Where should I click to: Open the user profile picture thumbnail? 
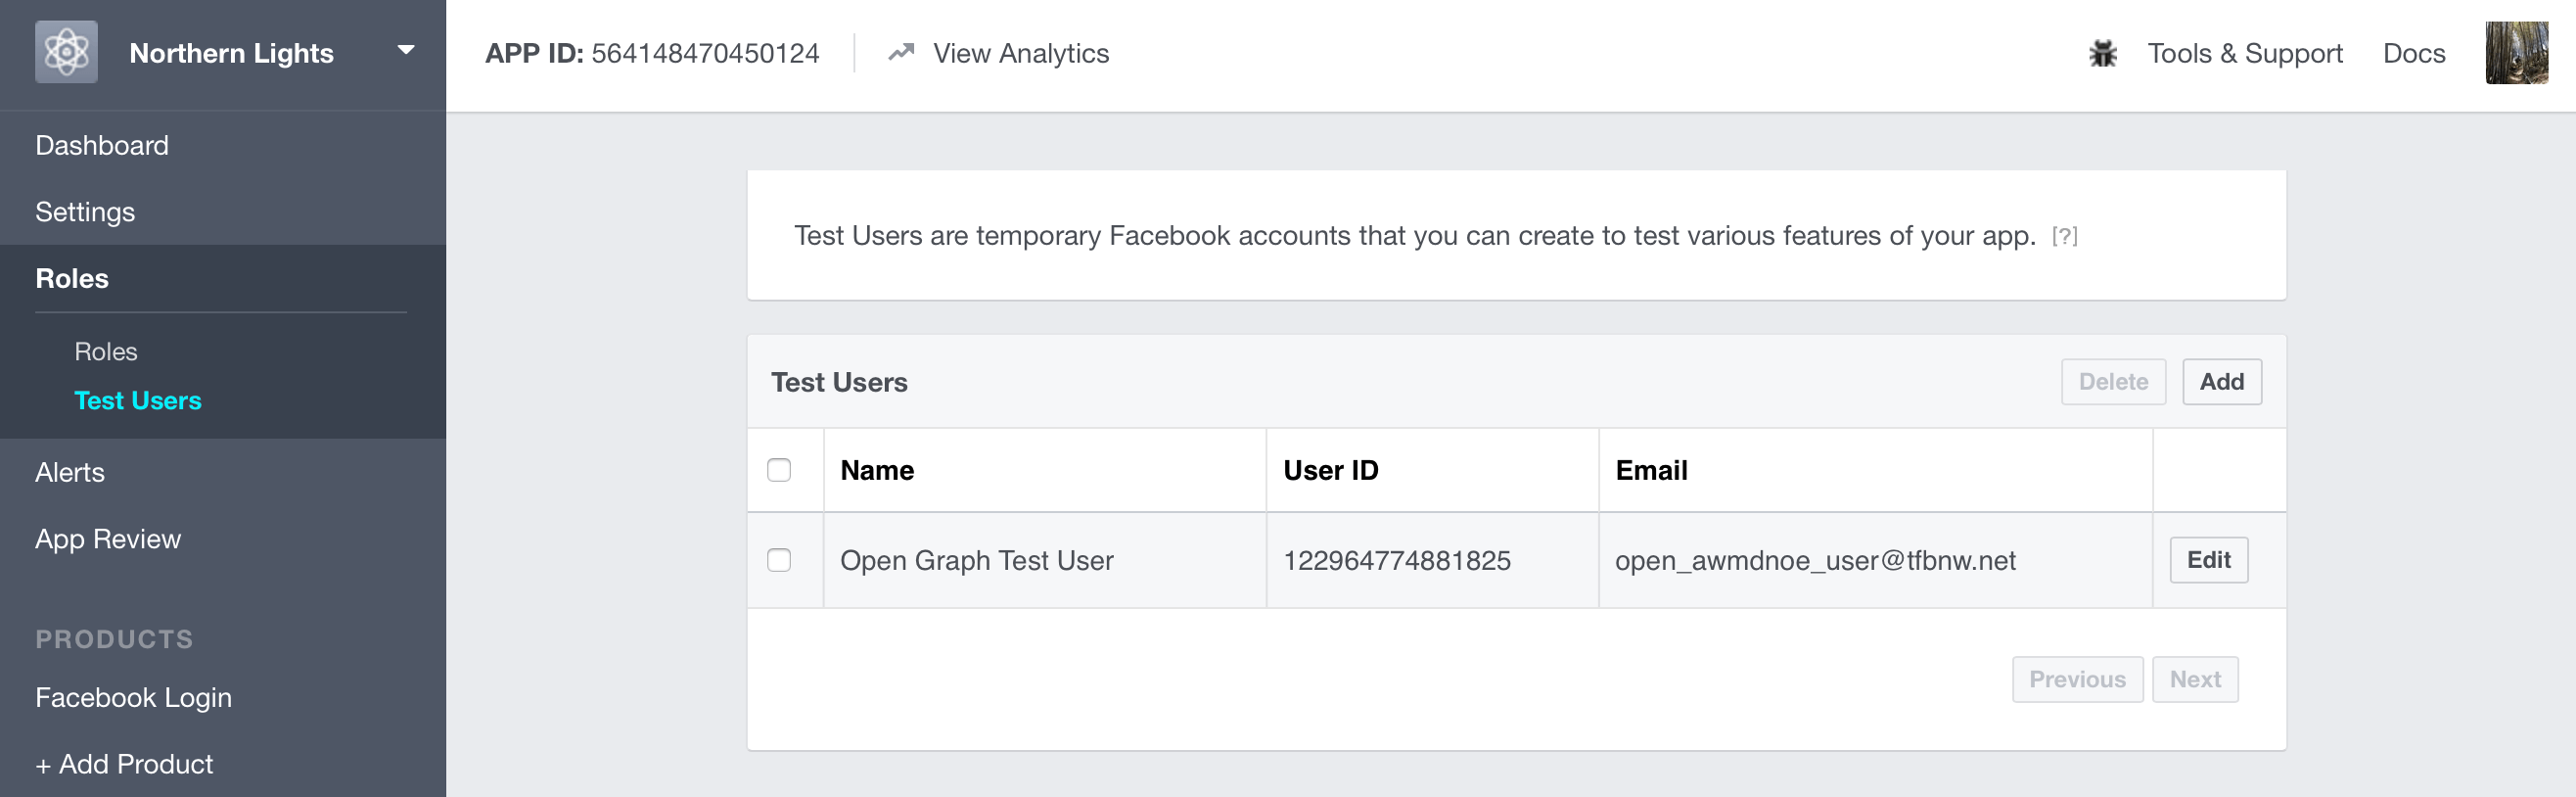[2516, 53]
